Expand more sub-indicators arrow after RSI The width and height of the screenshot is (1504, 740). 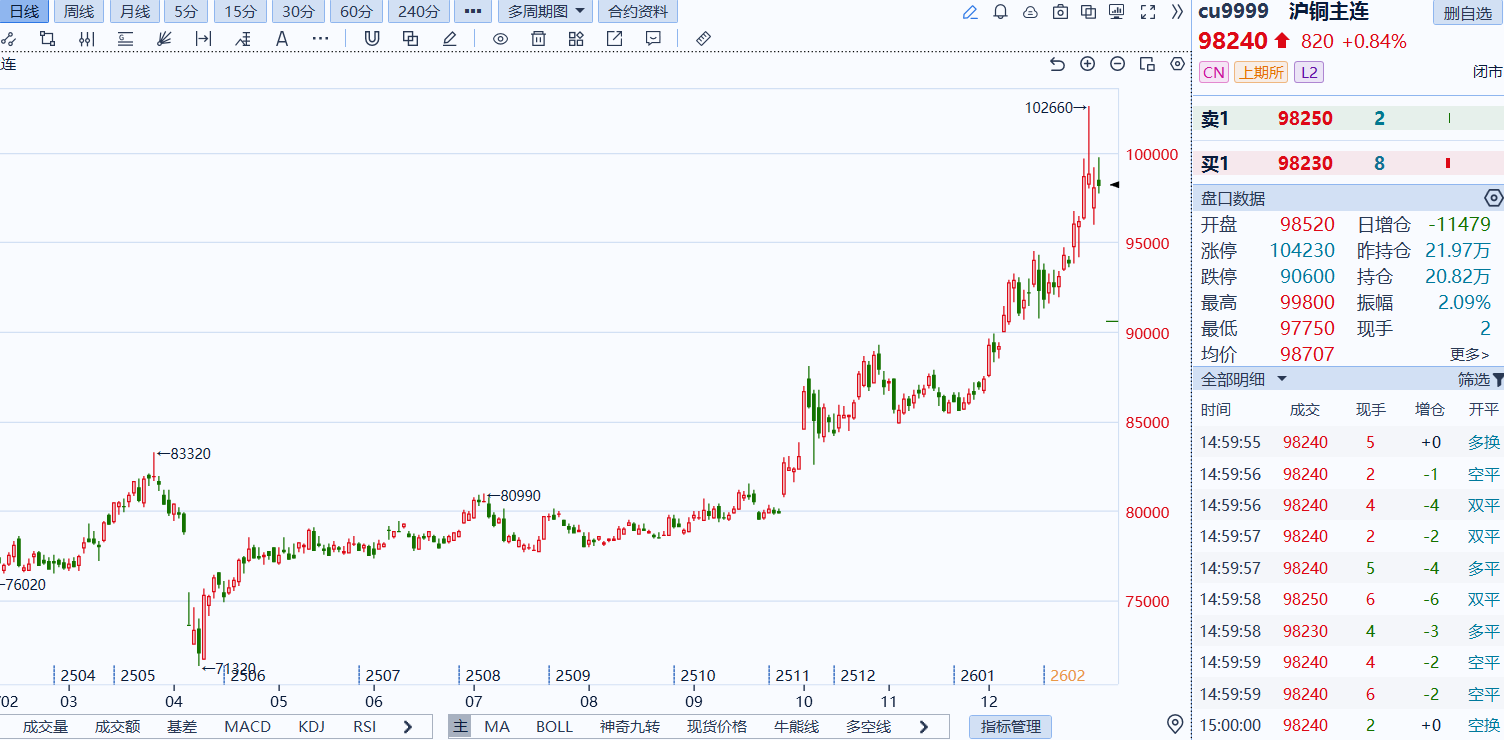point(408,727)
